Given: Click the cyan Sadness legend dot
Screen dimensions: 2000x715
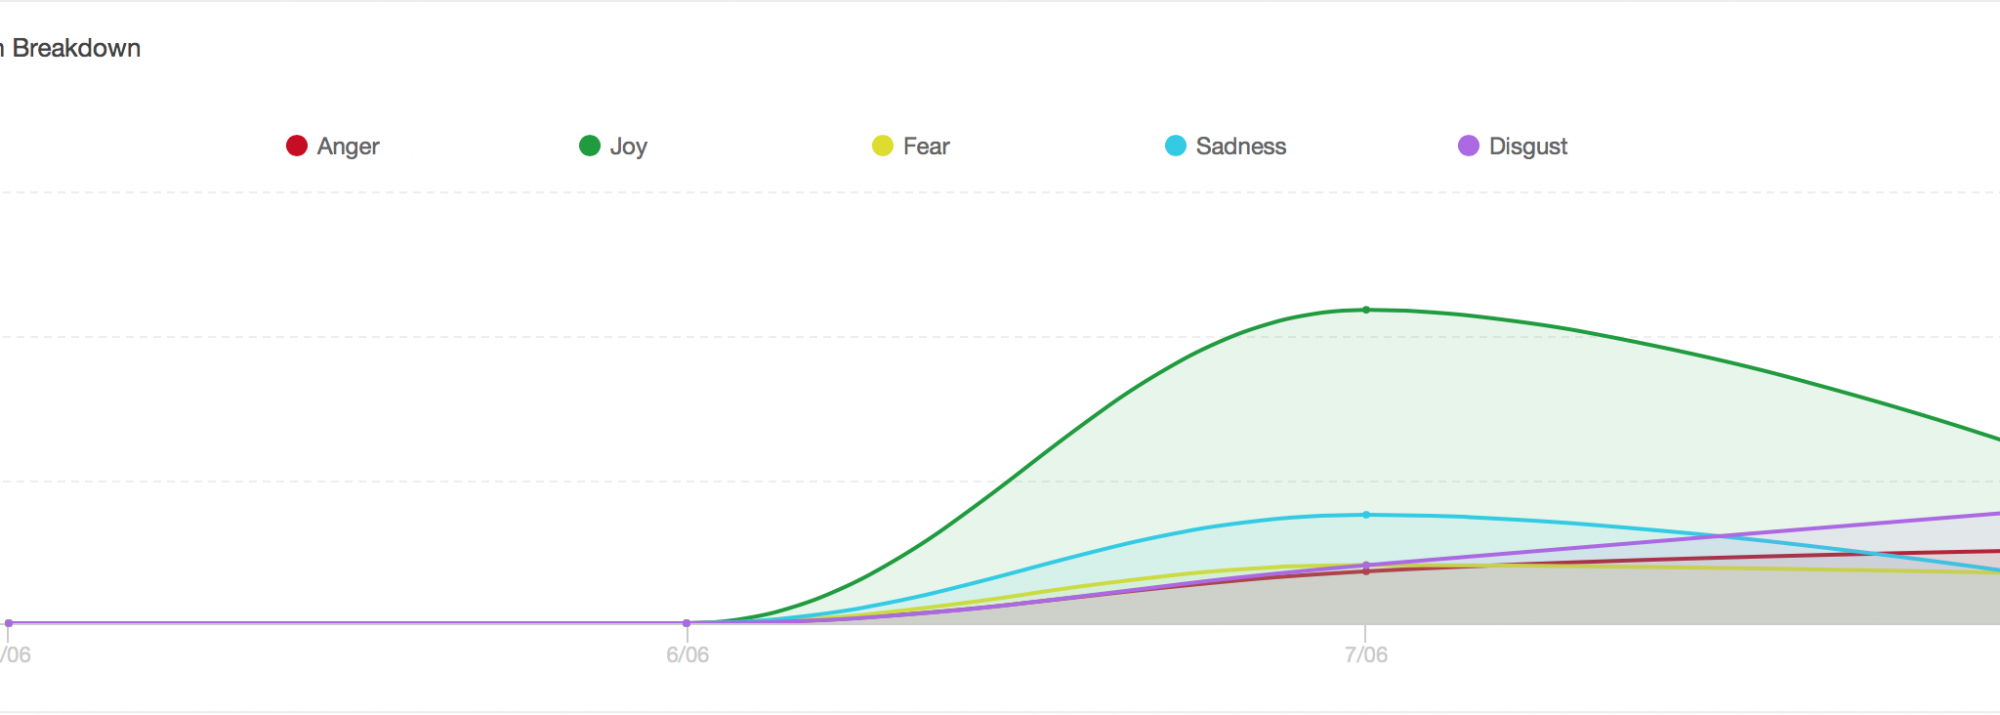Looking at the screenshot, I should click(1175, 146).
